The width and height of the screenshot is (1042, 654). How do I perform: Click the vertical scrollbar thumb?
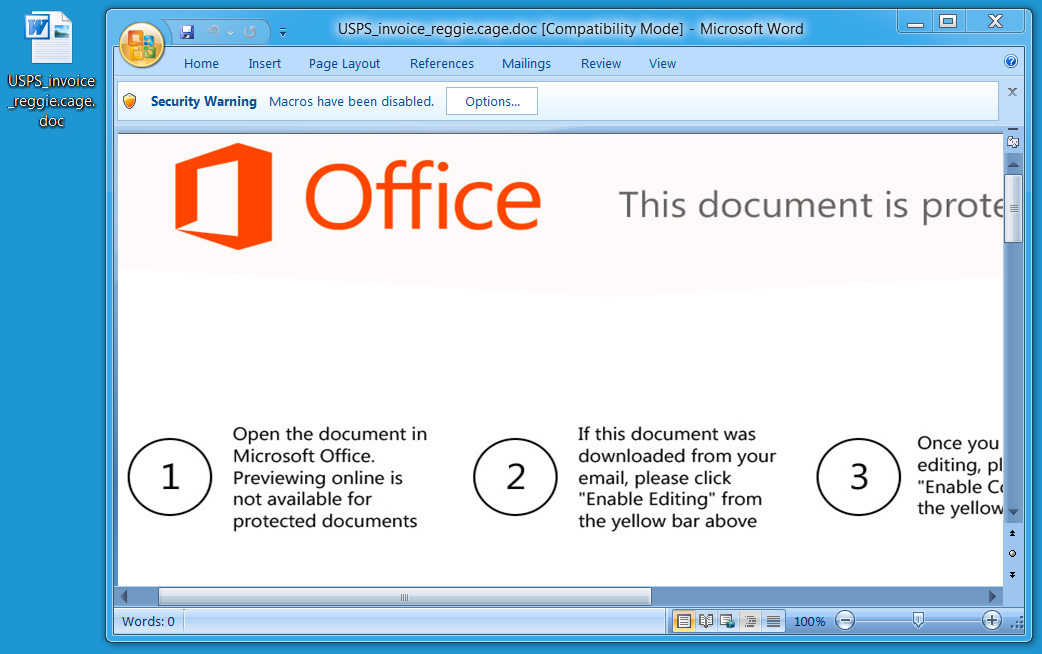1013,209
